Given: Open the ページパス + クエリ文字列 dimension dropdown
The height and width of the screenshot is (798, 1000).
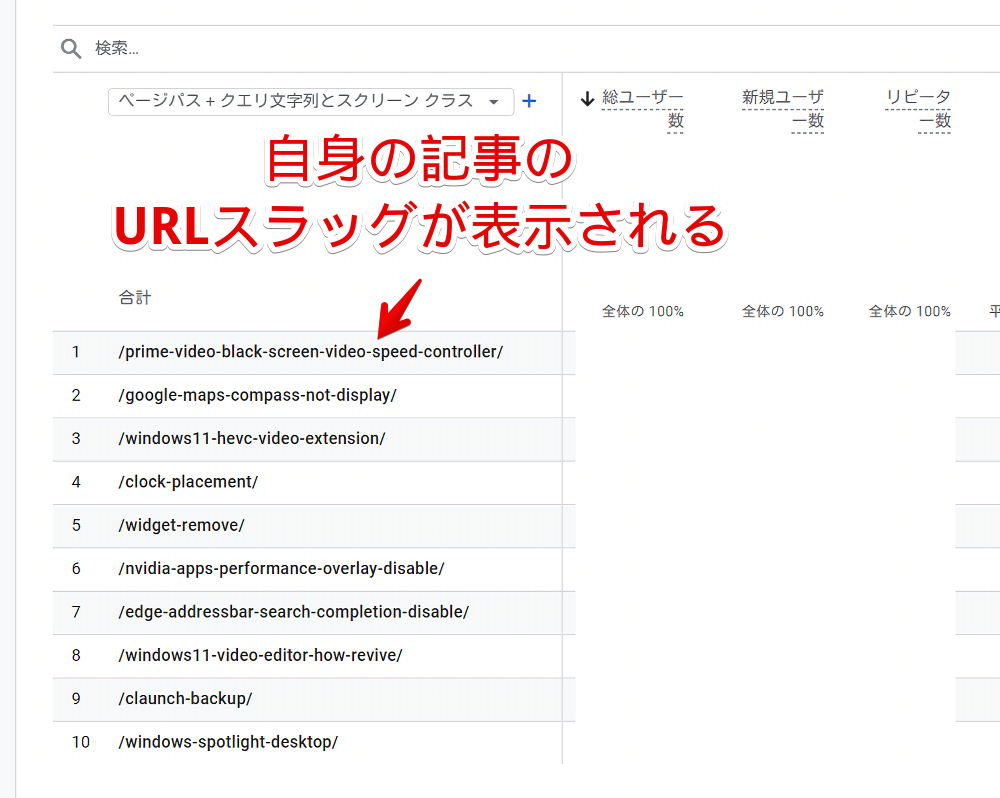Looking at the screenshot, I should pyautogui.click(x=311, y=101).
